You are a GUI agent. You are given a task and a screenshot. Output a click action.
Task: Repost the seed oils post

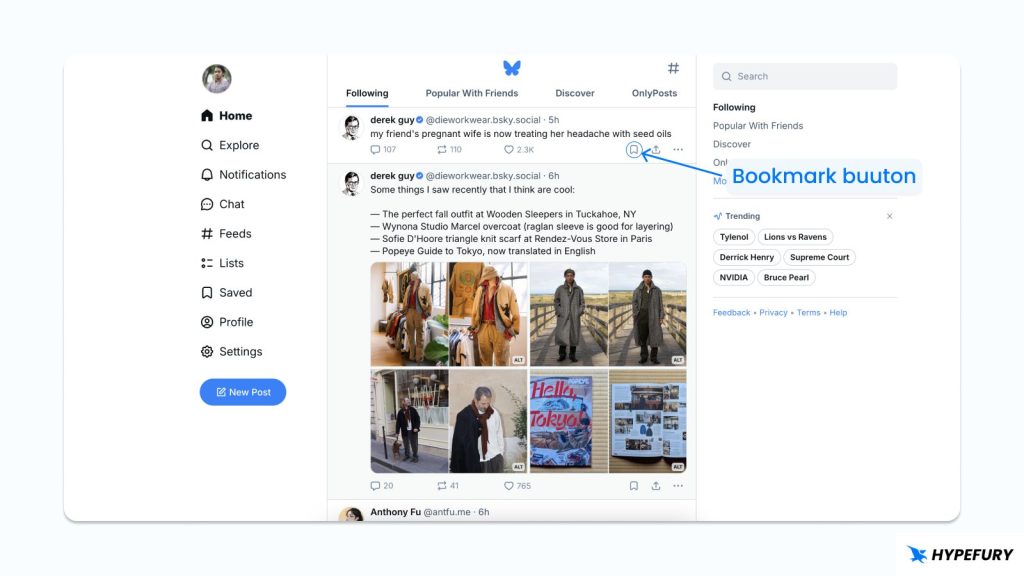tap(443, 149)
